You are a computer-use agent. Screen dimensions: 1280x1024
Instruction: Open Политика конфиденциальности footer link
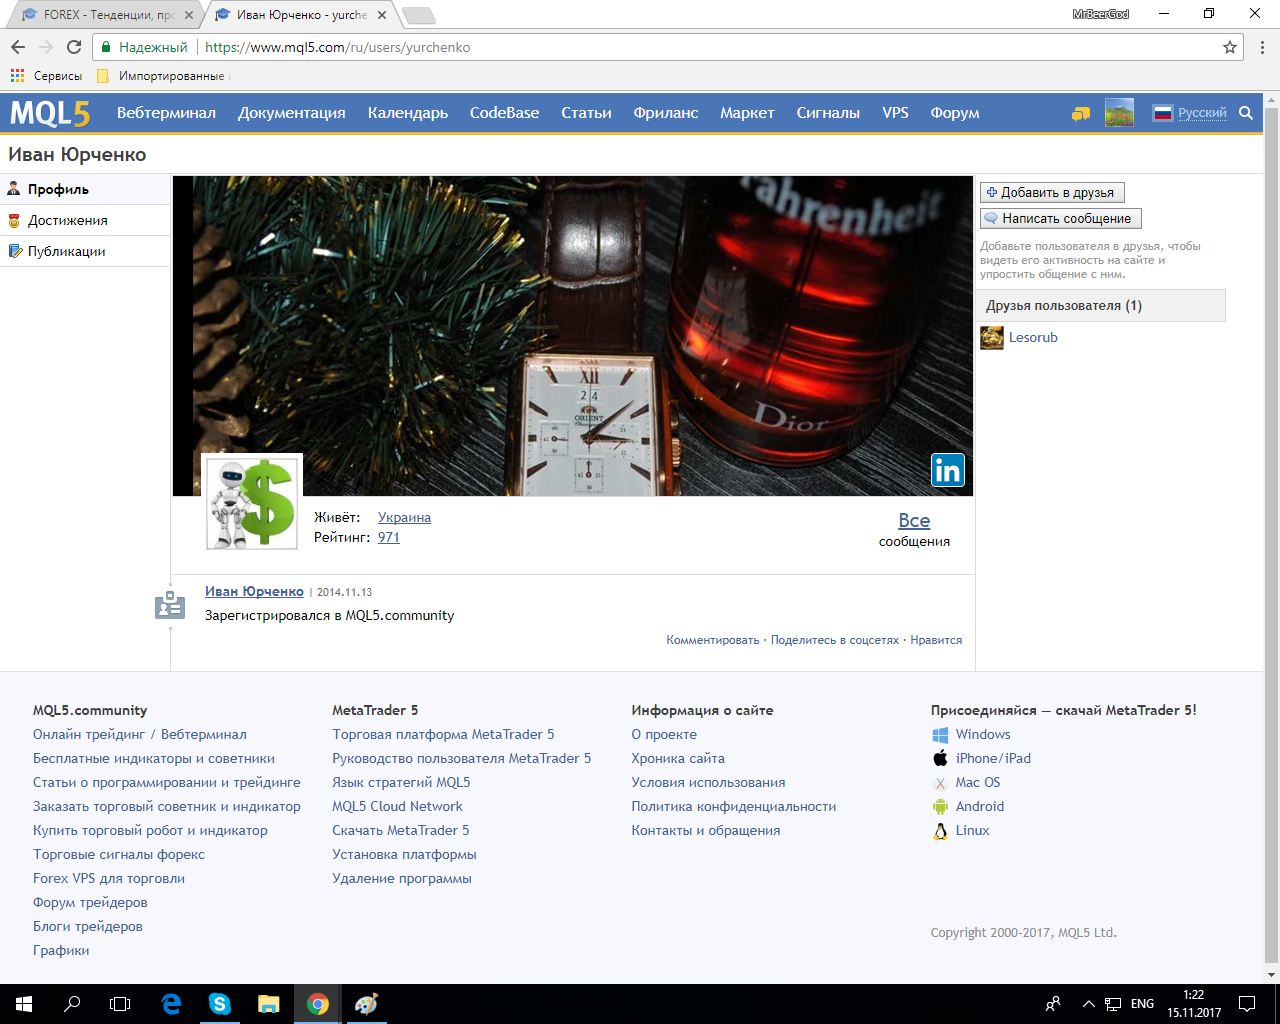pos(734,806)
